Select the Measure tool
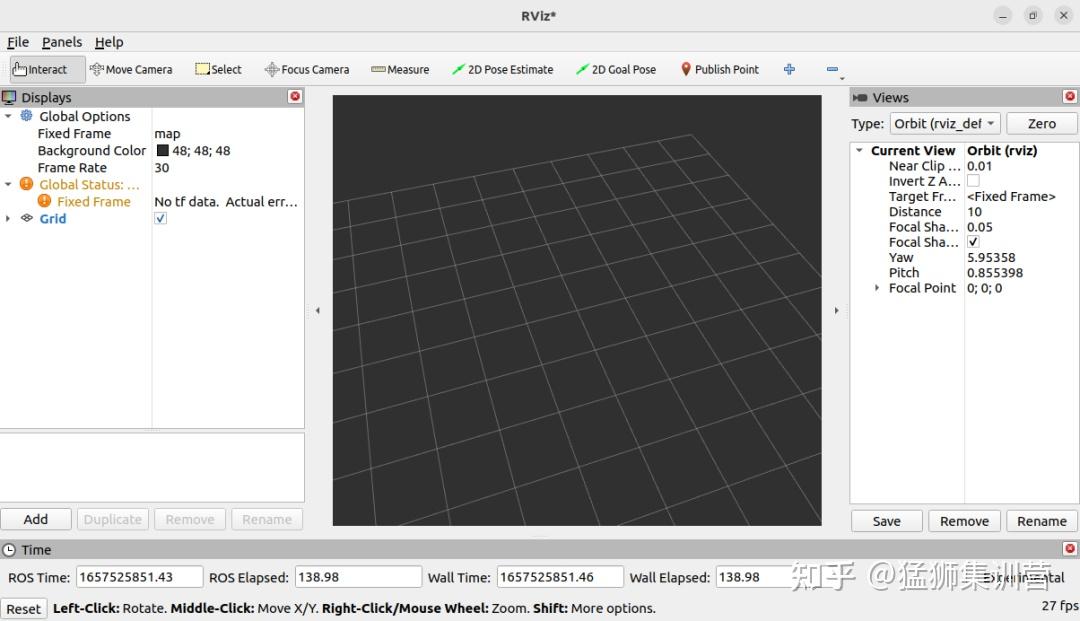The height and width of the screenshot is (621, 1080). pyautogui.click(x=399, y=69)
